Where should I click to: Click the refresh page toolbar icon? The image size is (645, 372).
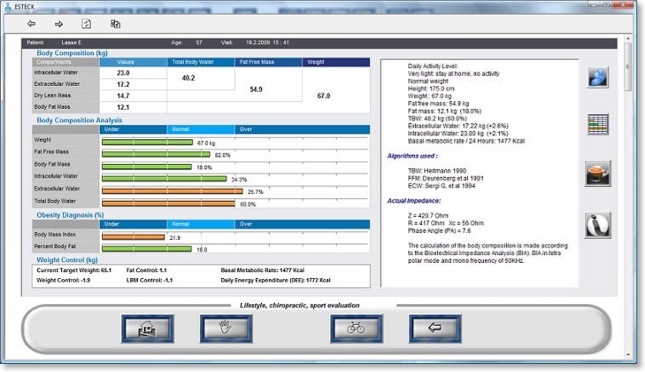(x=86, y=24)
